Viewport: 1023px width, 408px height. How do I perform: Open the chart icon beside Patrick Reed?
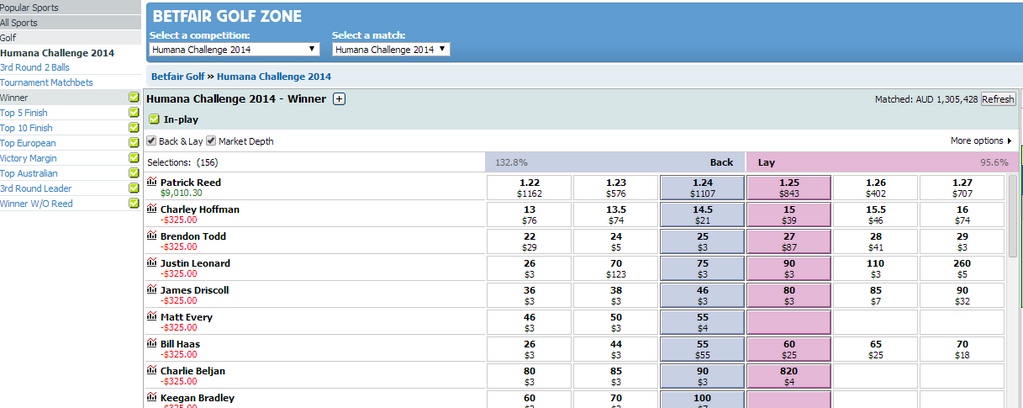coord(151,183)
